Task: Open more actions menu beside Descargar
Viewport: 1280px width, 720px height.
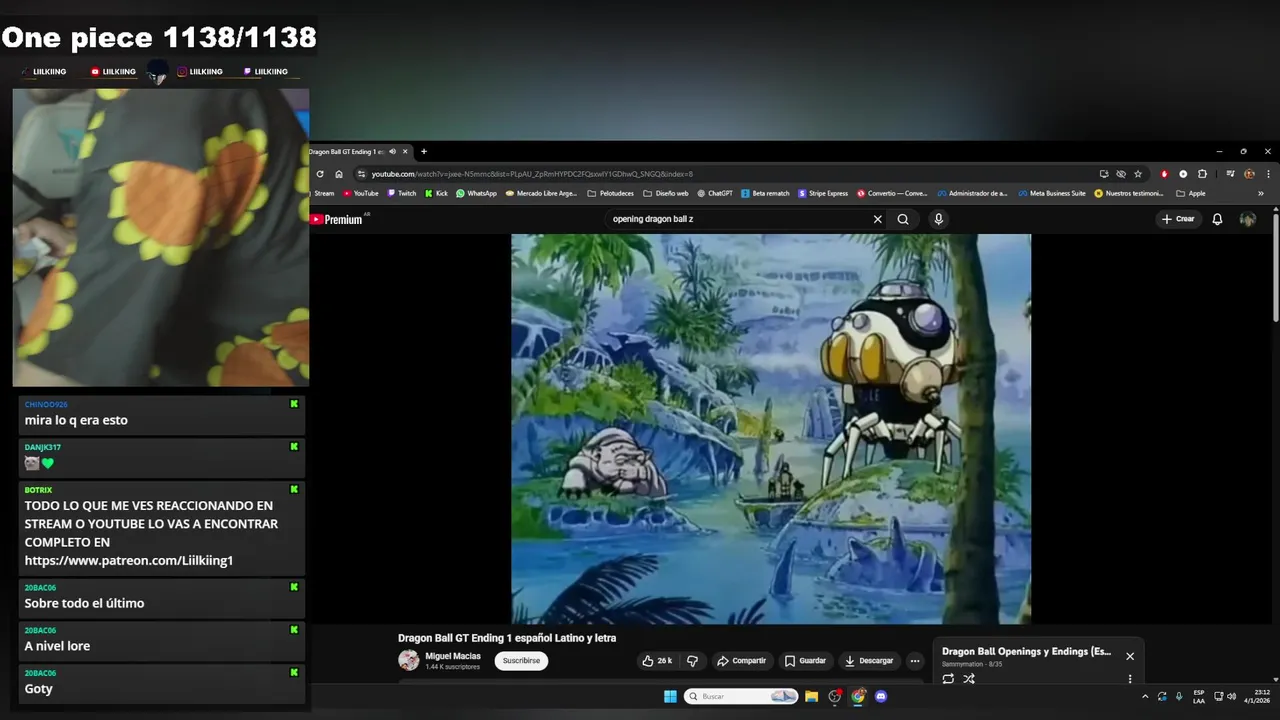Action: point(914,661)
